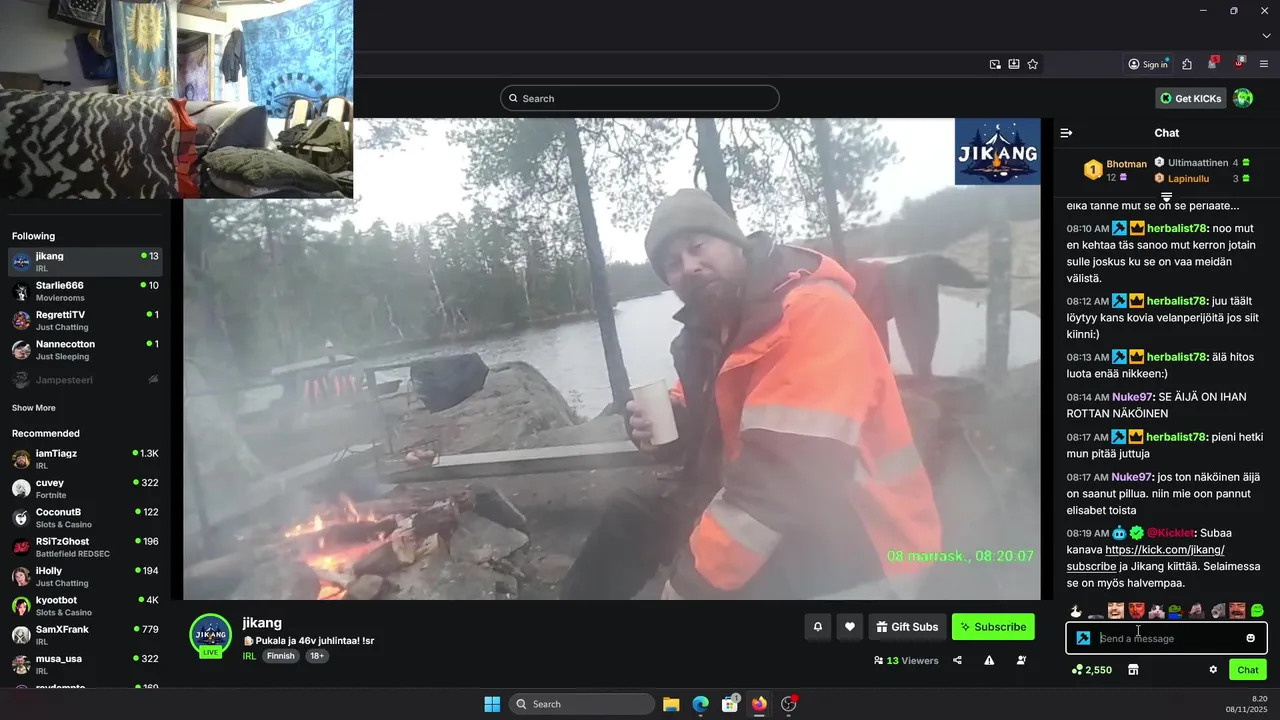Report the stream with the warning triangle icon
The height and width of the screenshot is (720, 1280).
point(989,660)
